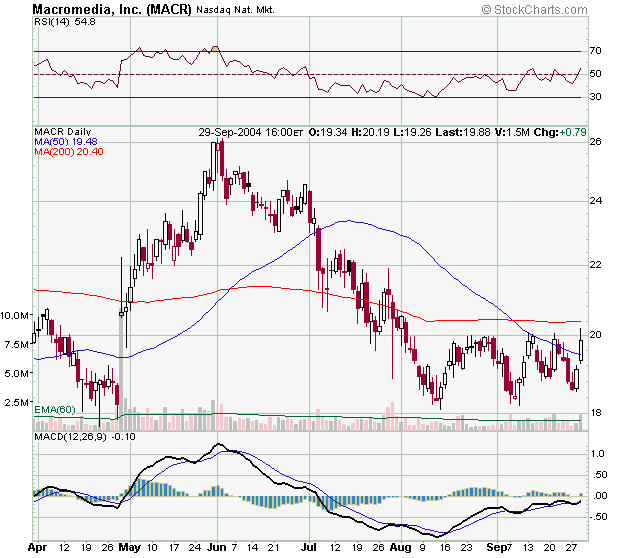Screen dimensions: 620x558
Task: Click the open price 'O:19.34'
Action: click(x=328, y=132)
